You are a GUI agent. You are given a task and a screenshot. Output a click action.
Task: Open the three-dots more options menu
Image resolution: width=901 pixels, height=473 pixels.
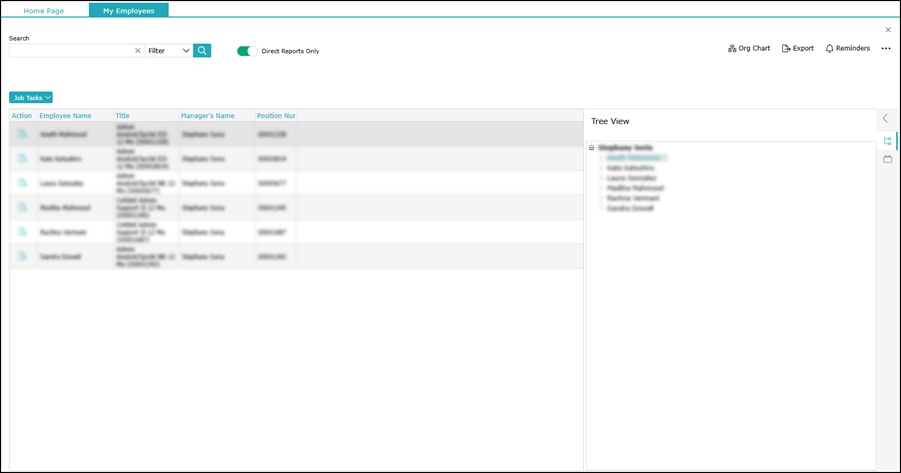[x=886, y=48]
